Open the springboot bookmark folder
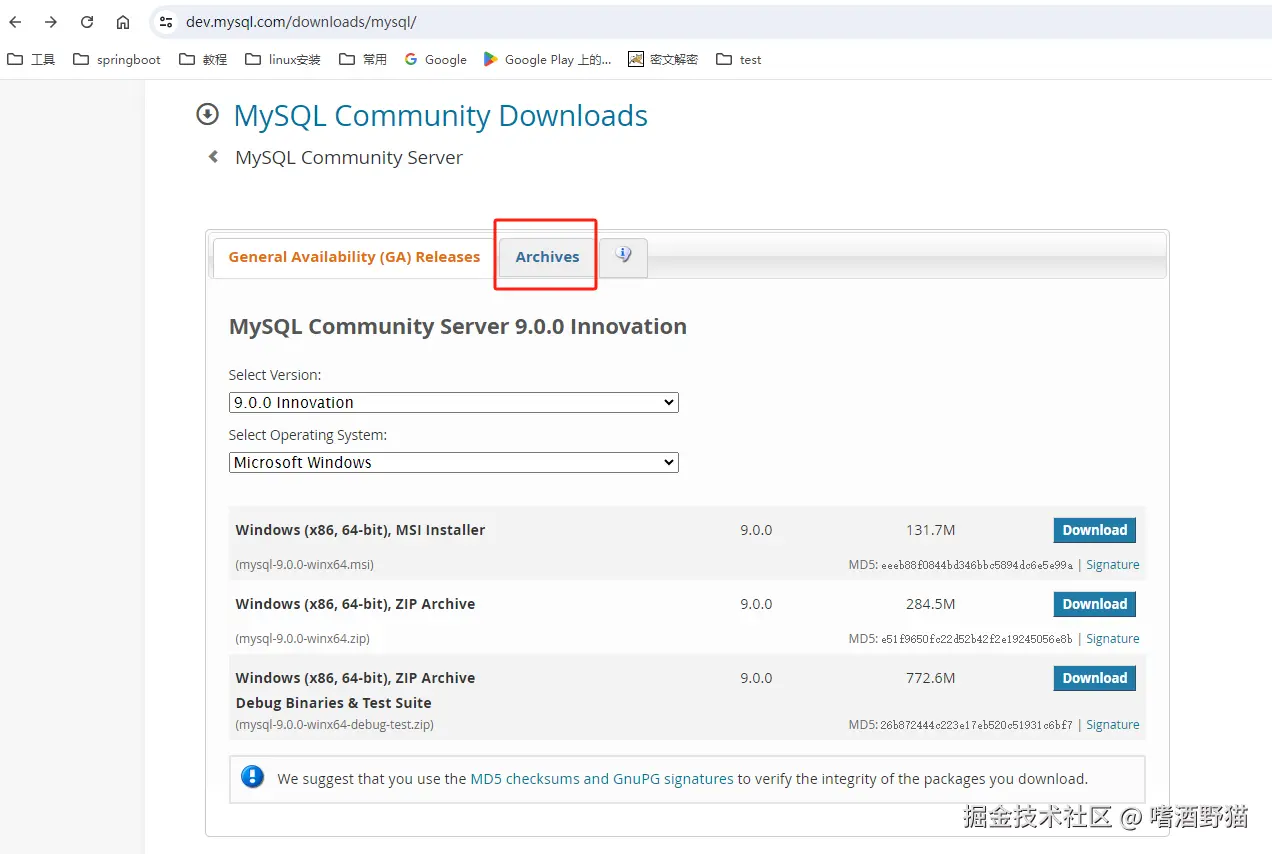 point(117,60)
